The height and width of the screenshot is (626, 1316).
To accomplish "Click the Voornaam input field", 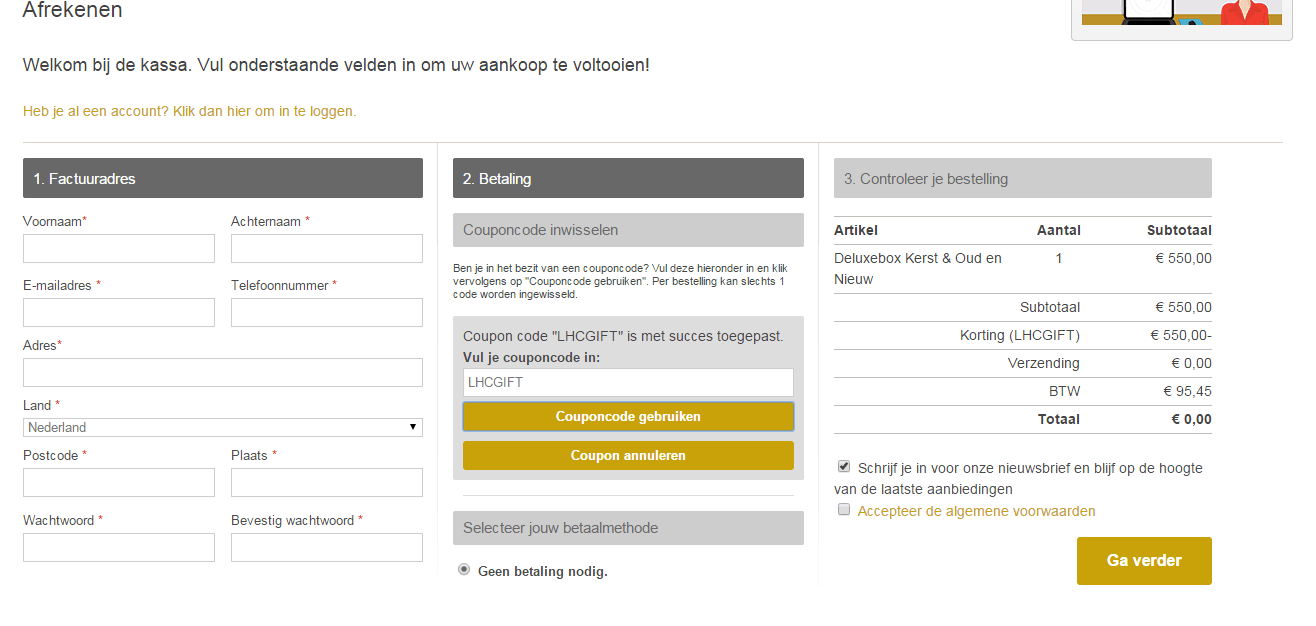I will pos(119,248).
